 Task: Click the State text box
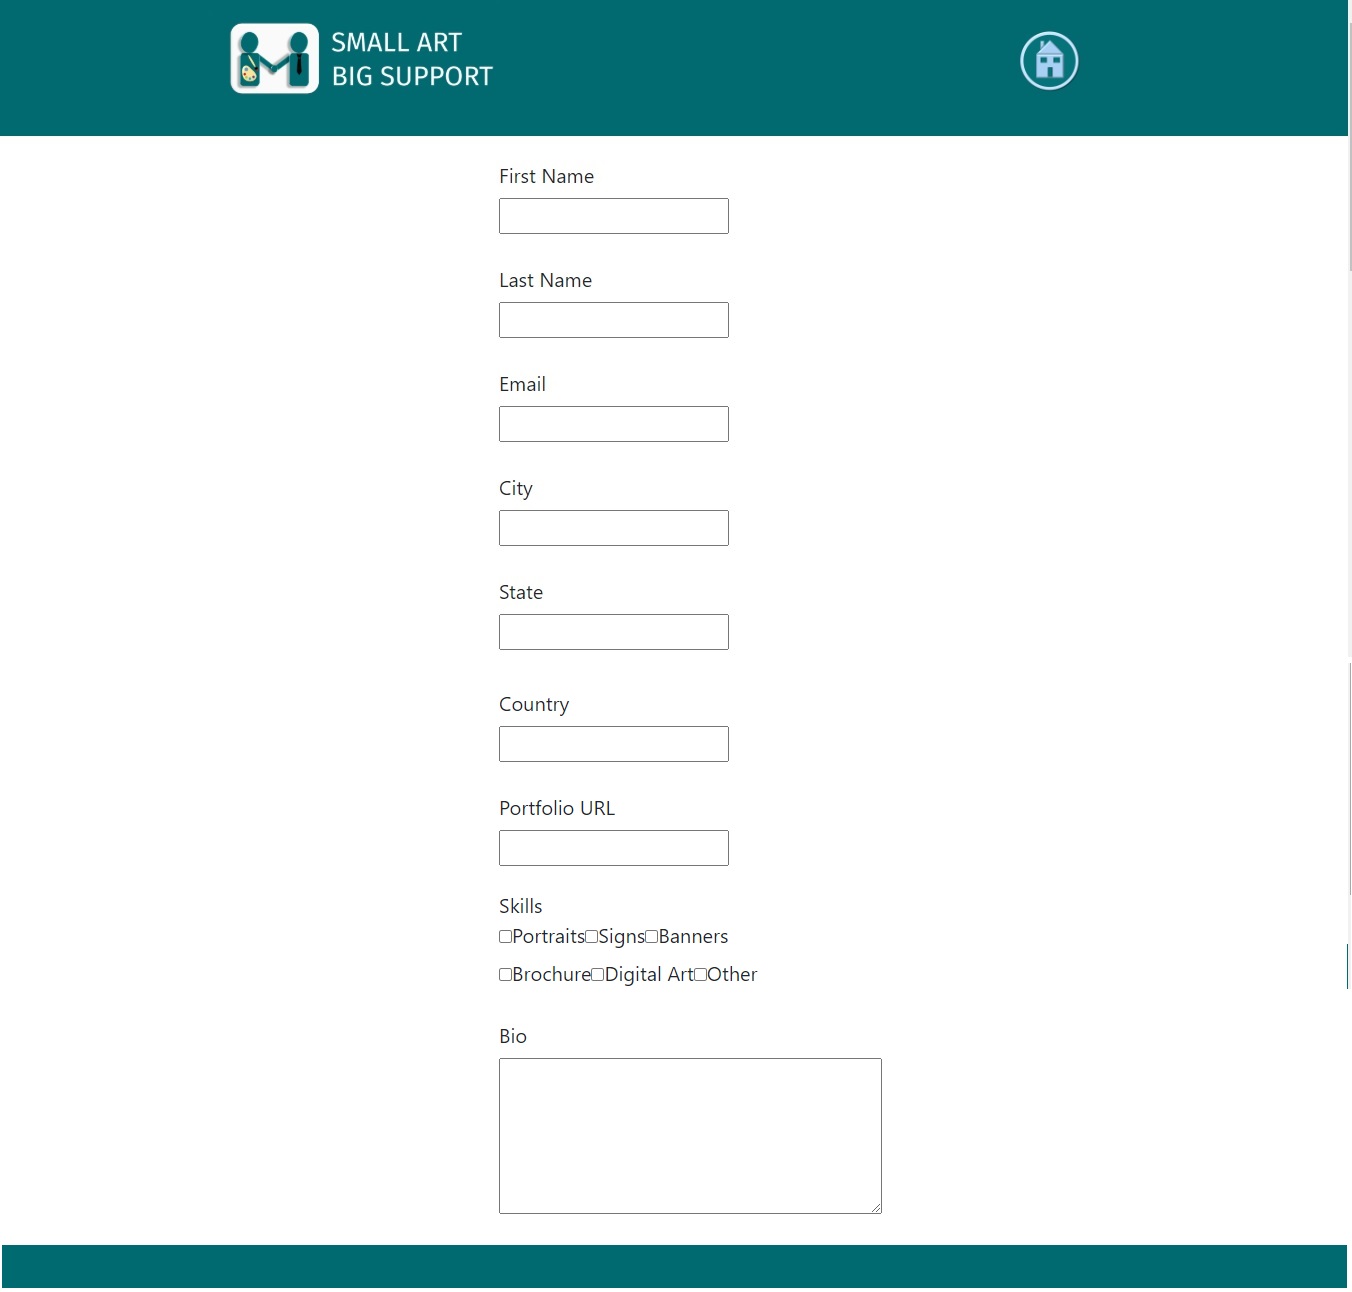coord(614,632)
